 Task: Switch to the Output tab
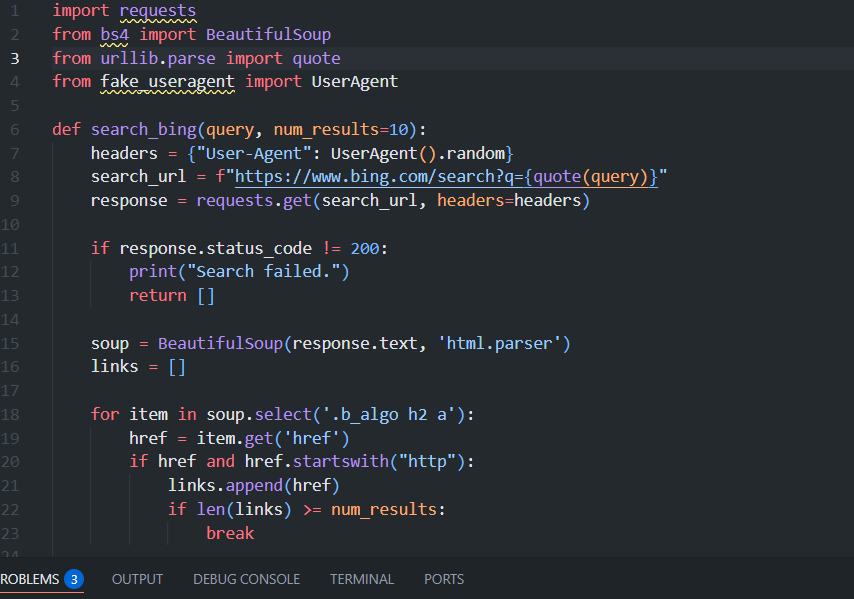point(137,579)
